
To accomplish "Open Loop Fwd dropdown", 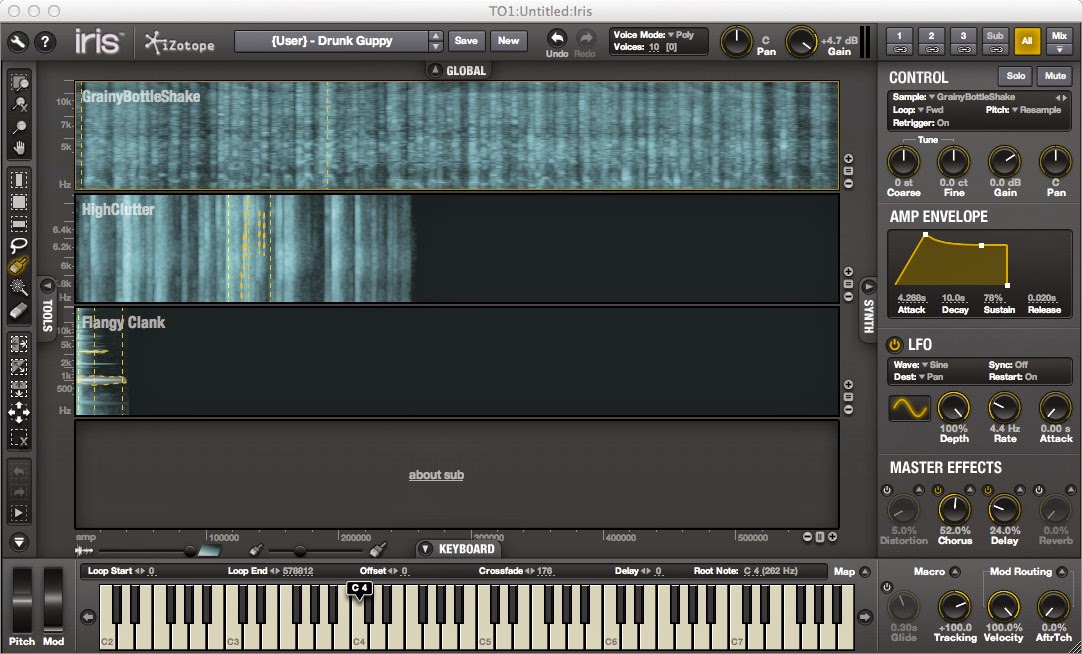I will pyautogui.click(x=929, y=110).
